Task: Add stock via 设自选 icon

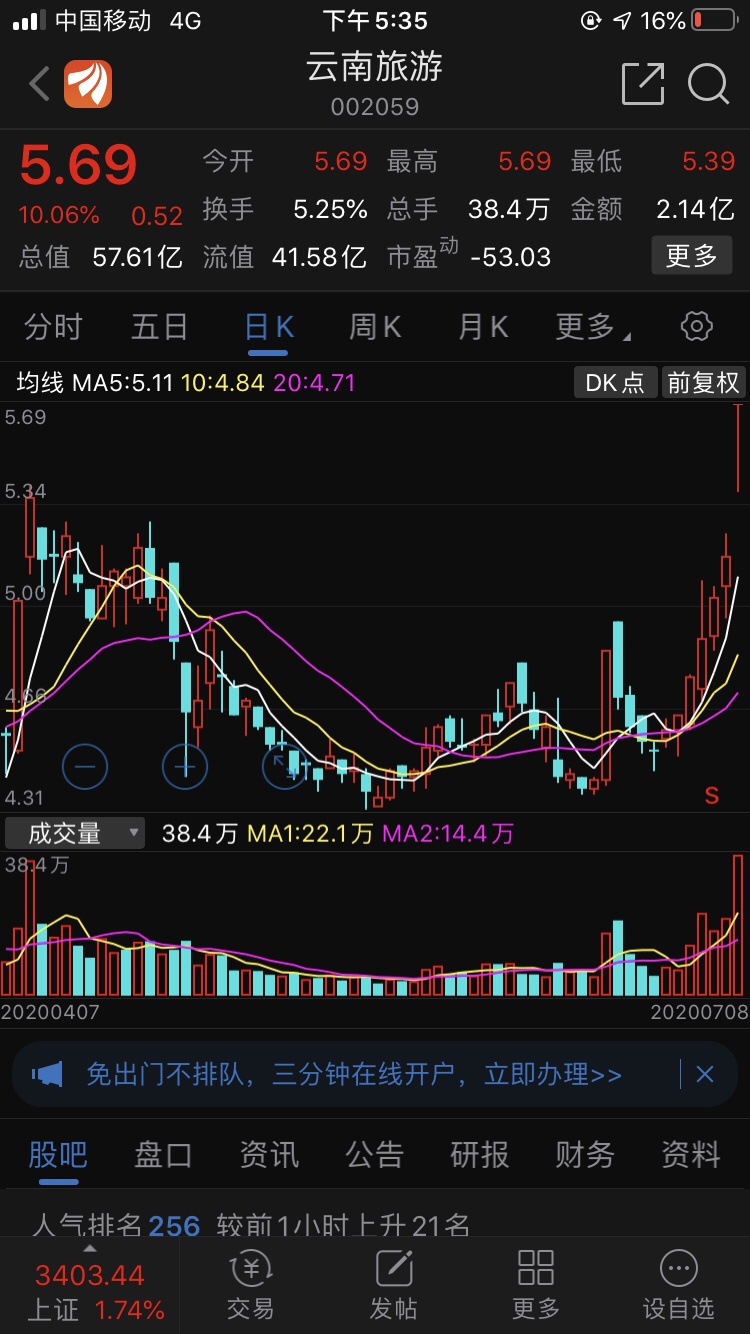Action: (678, 1284)
